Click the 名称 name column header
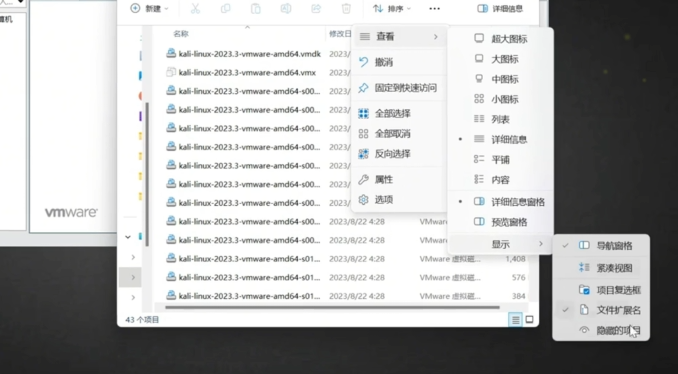The height and width of the screenshot is (374, 678). (x=181, y=34)
